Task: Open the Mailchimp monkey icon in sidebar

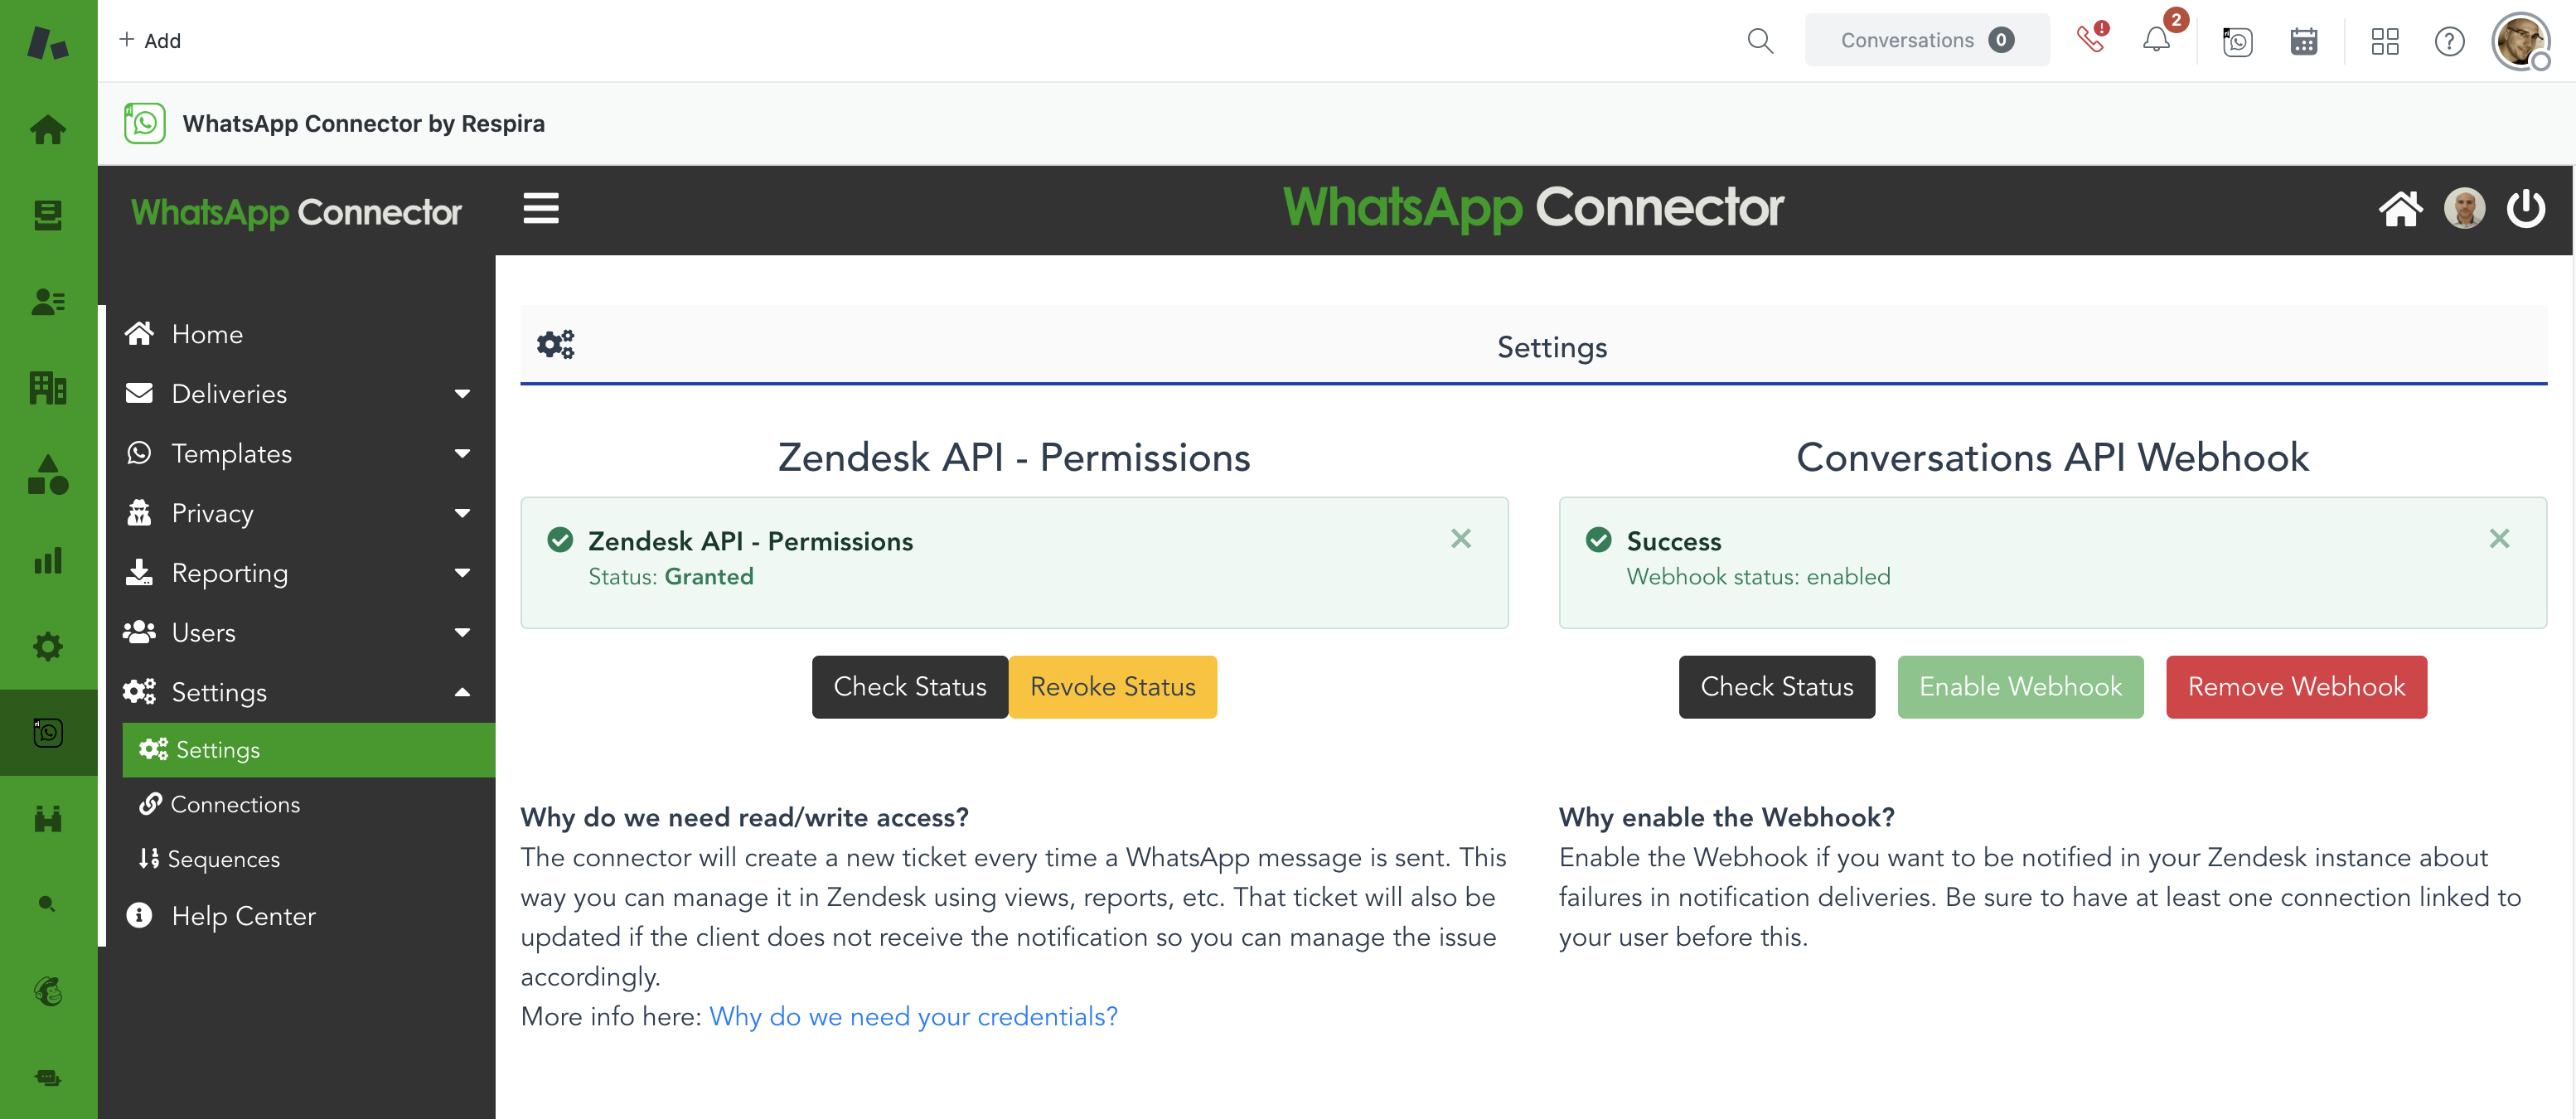Action: 47,991
